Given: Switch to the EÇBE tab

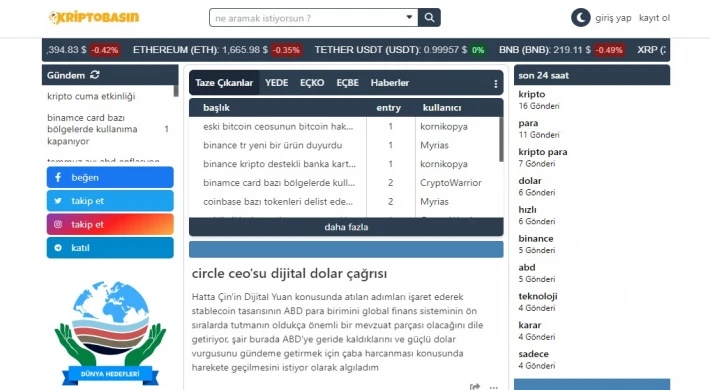Looking at the screenshot, I should coord(347,83).
